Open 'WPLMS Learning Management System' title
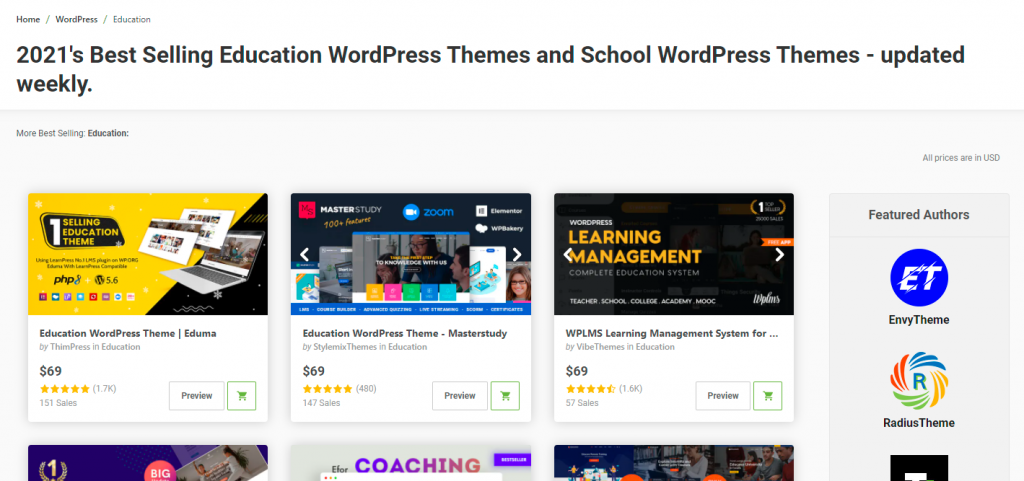The height and width of the screenshot is (481, 1024). pos(672,333)
